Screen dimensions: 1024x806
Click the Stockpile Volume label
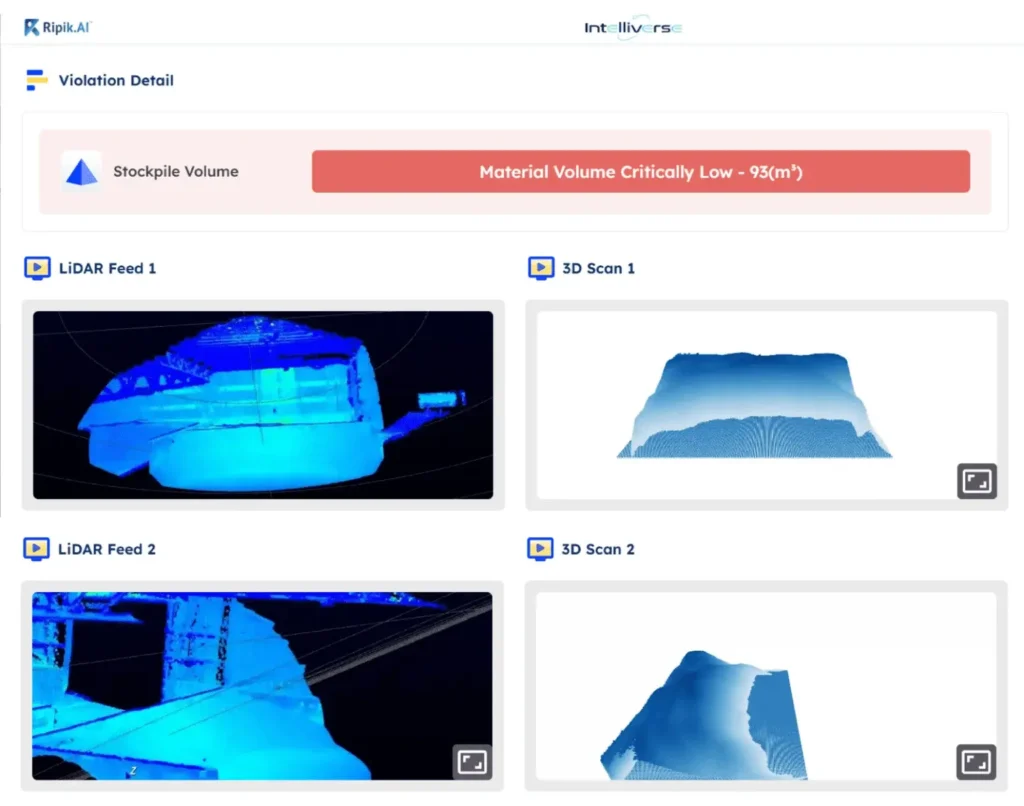(x=176, y=172)
